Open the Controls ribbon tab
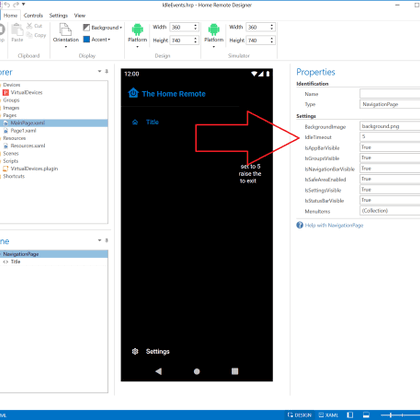Viewport: 420px width, 420px height. (33, 16)
